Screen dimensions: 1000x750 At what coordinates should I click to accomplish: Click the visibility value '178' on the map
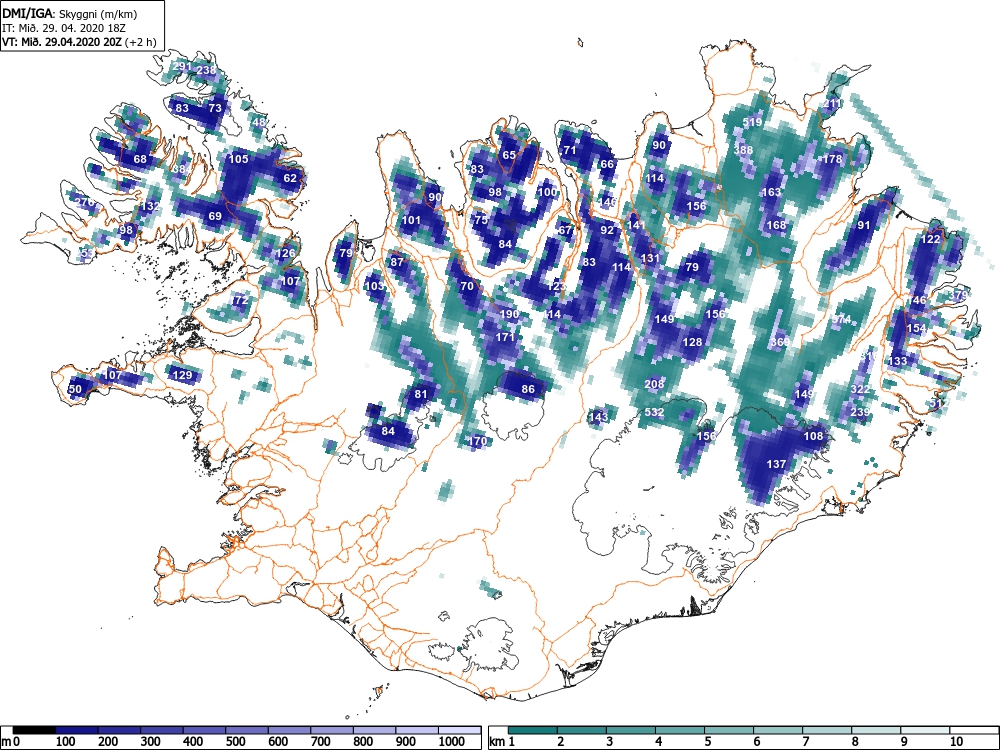(x=832, y=159)
